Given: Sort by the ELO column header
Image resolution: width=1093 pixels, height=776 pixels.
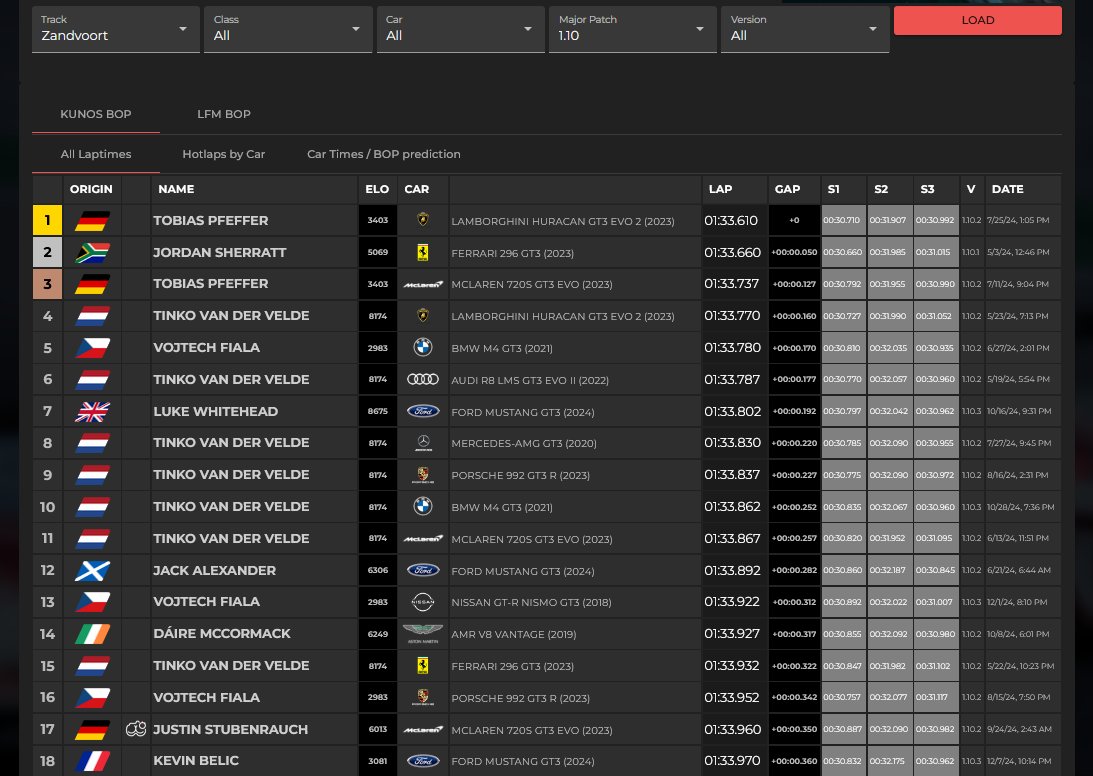Looking at the screenshot, I should pyautogui.click(x=377, y=189).
